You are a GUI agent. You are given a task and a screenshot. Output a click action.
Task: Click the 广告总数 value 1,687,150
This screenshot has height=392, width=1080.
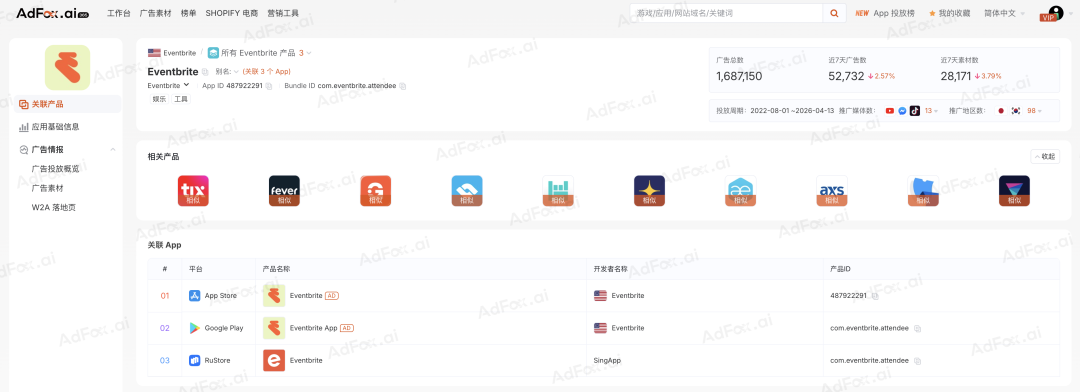(739, 76)
